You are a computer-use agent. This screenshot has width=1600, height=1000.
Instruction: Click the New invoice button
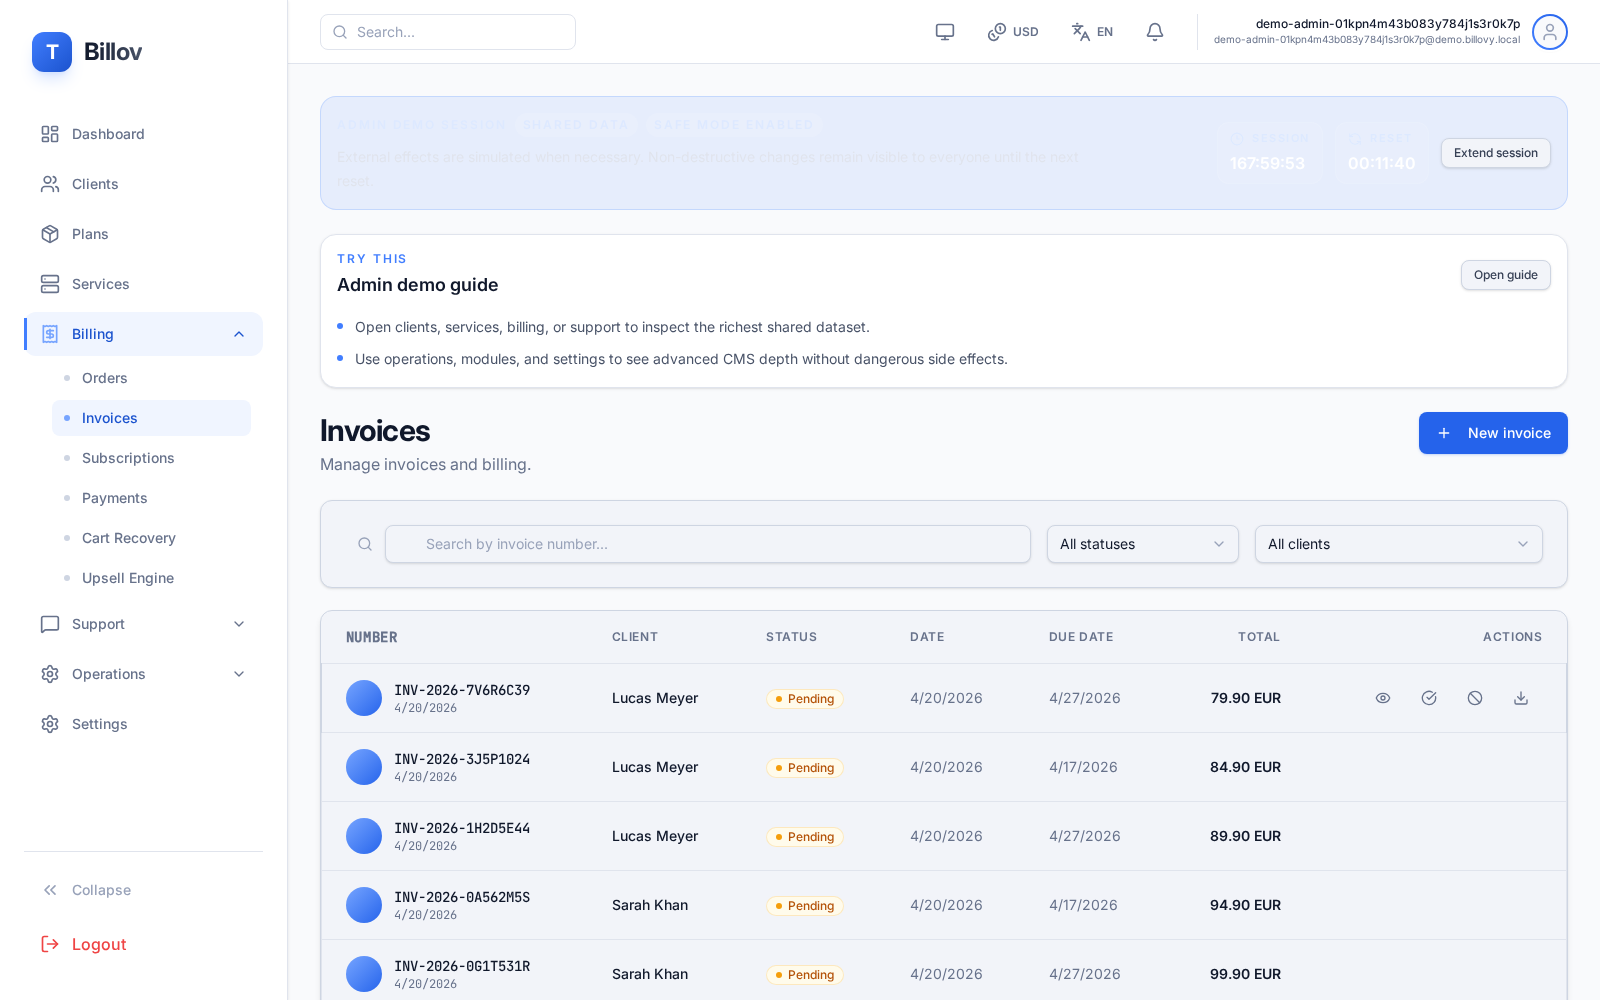tap(1492, 433)
